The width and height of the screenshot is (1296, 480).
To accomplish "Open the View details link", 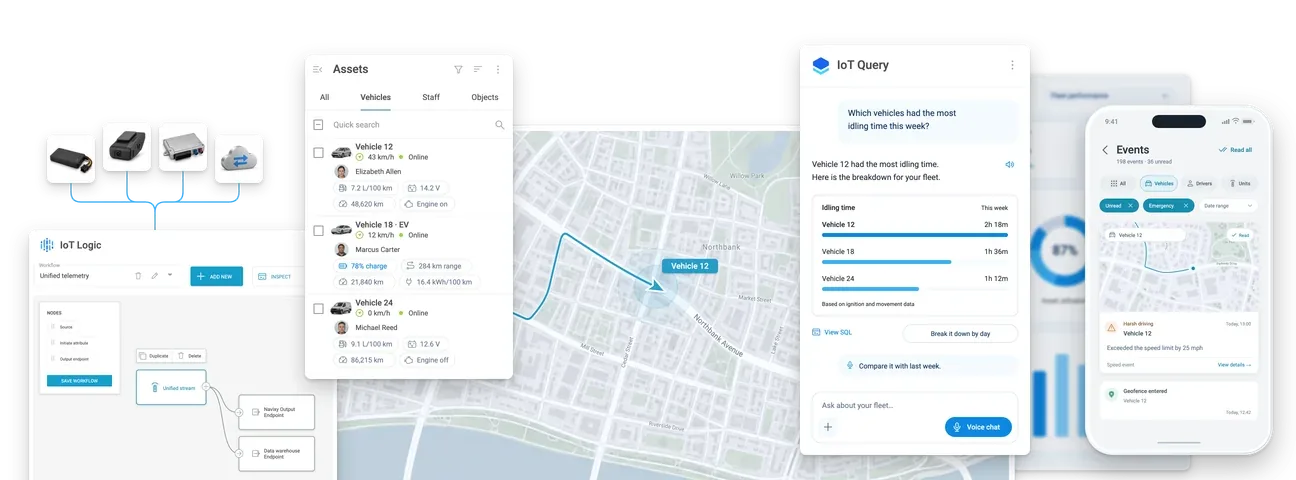I will point(1234,365).
